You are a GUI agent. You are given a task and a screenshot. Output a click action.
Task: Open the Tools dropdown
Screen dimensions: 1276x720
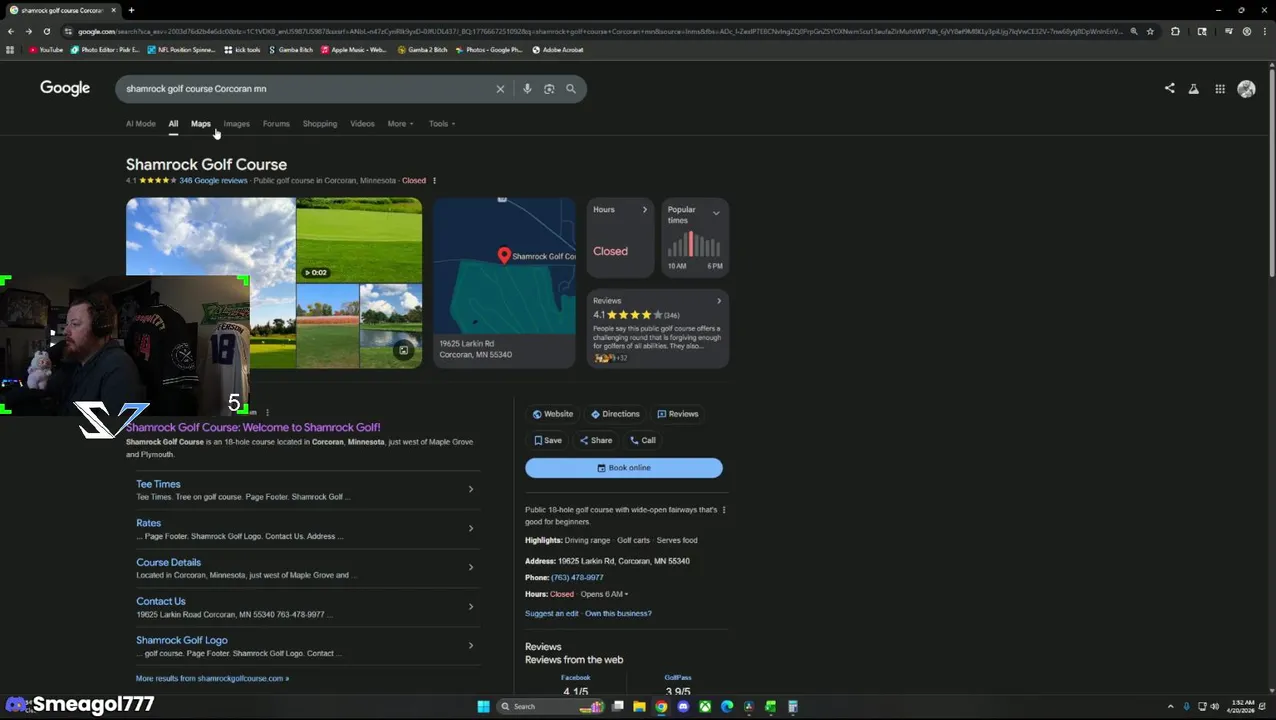[442, 124]
